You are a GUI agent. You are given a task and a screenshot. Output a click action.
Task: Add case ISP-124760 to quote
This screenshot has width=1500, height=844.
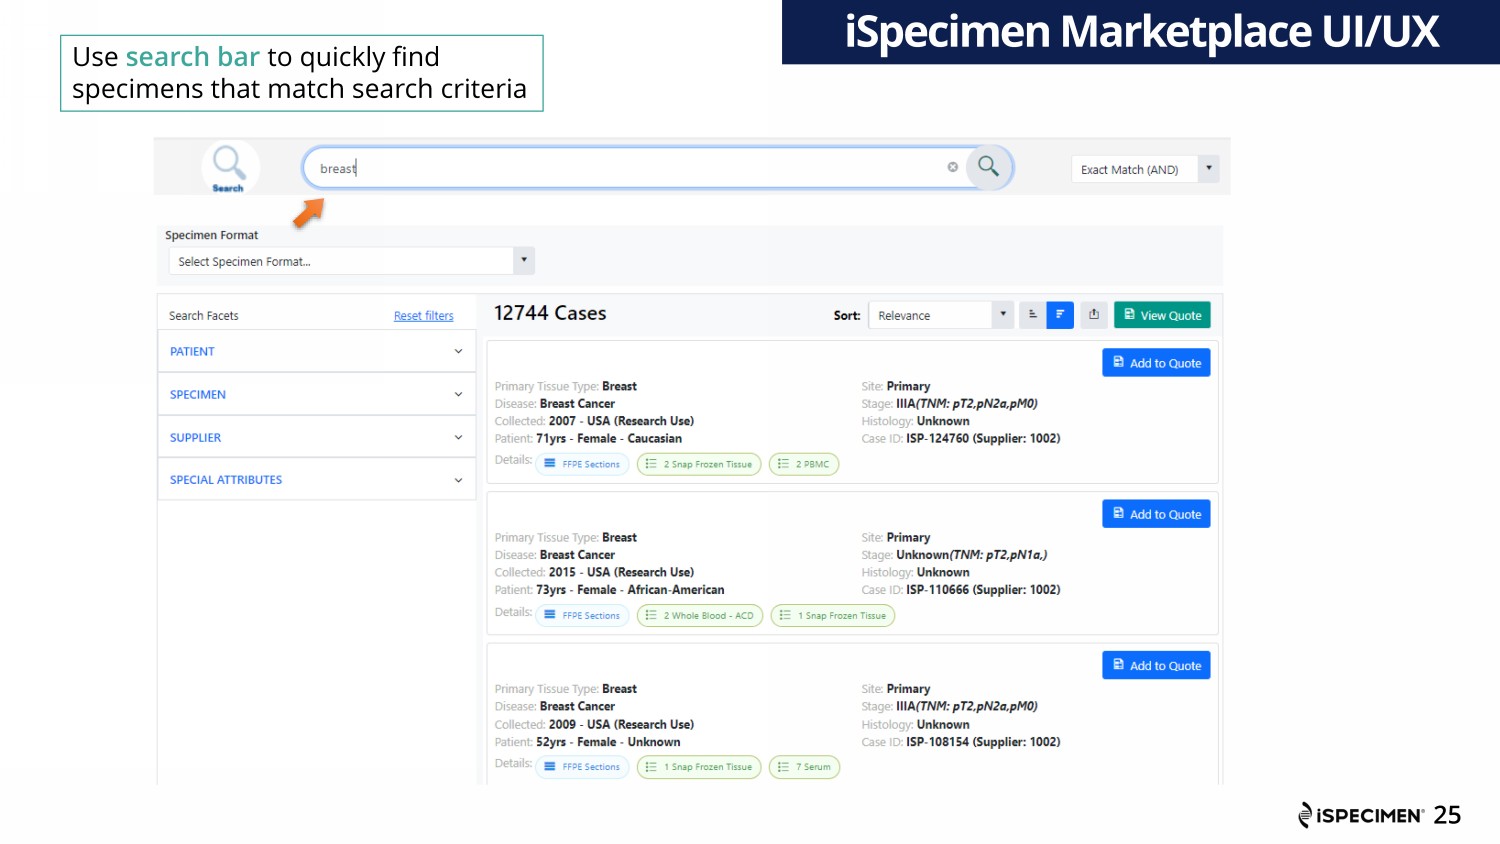1156,363
